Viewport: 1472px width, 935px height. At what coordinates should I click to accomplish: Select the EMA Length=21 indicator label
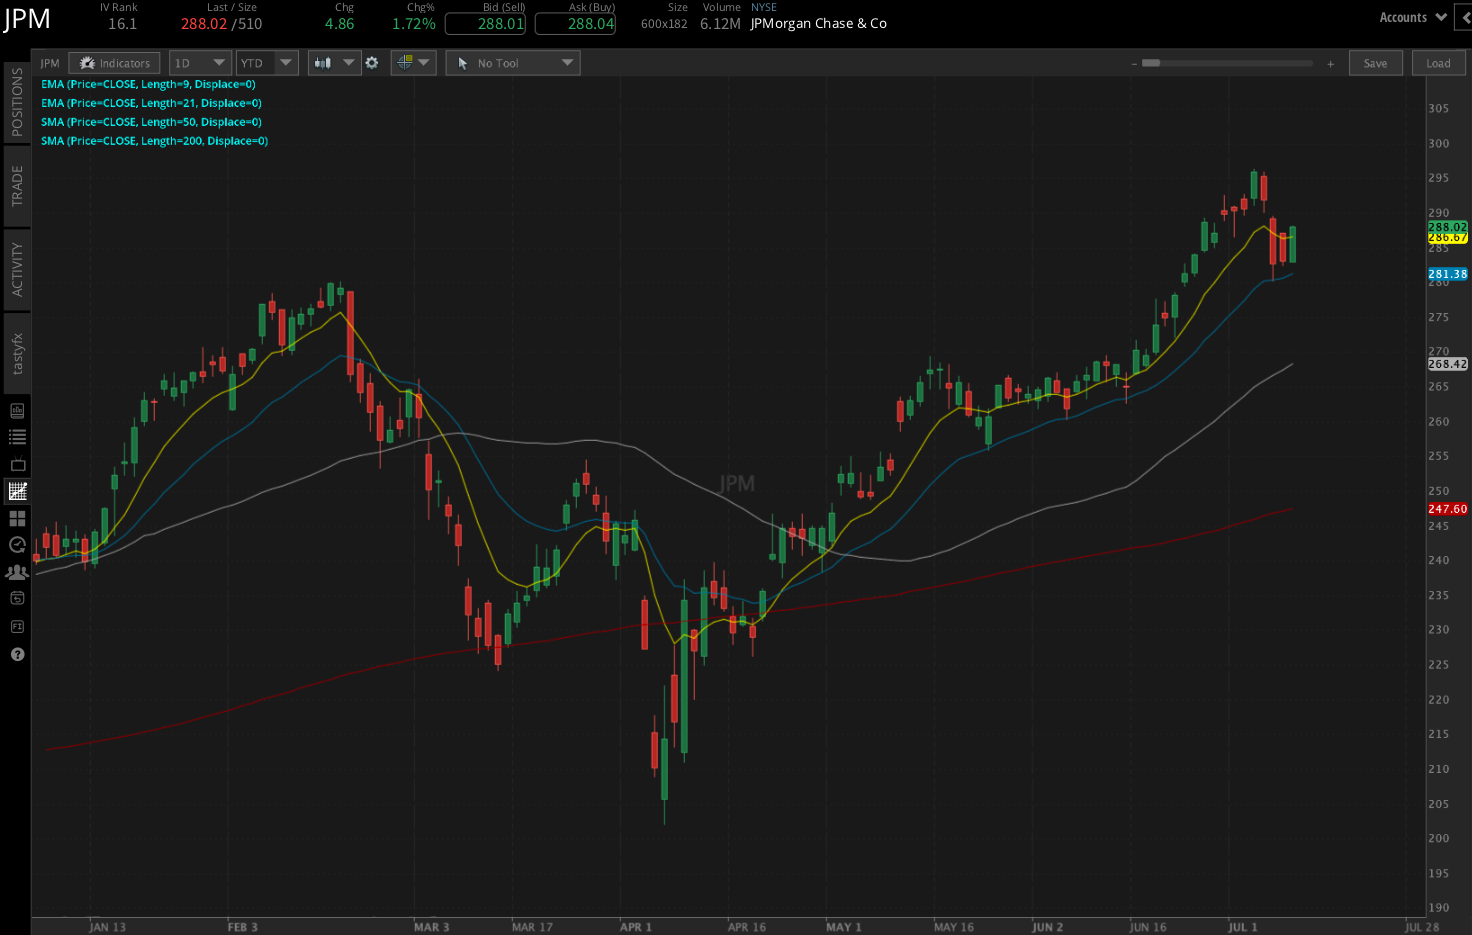pos(151,103)
